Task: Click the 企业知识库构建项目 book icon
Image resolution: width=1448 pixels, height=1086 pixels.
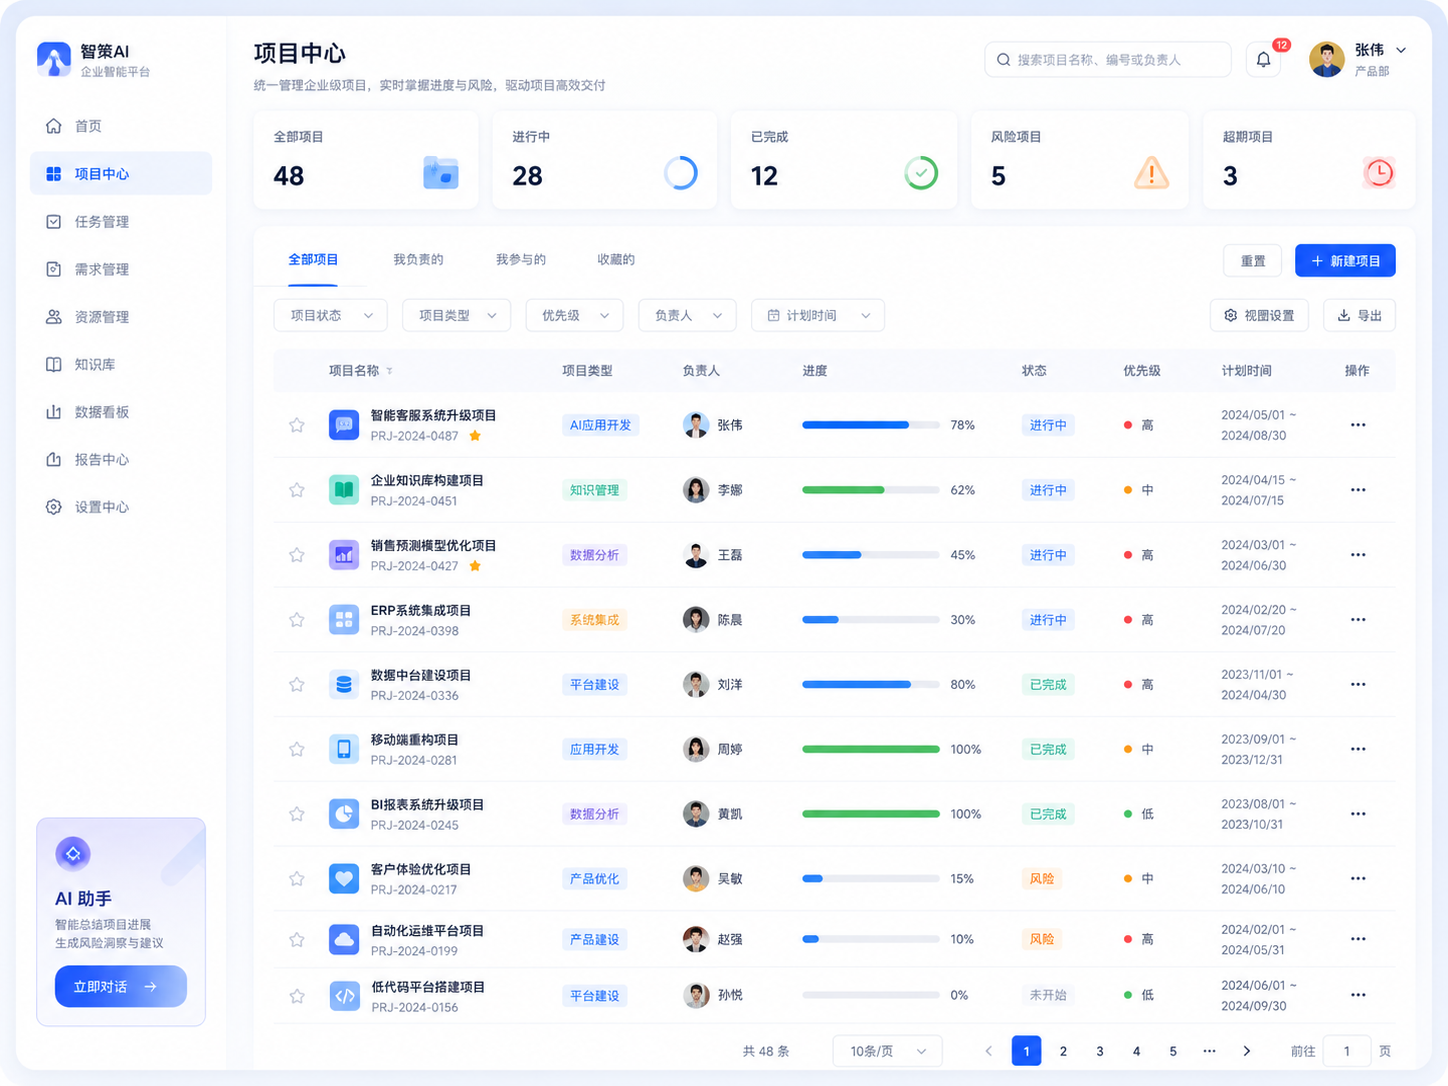Action: pos(344,490)
